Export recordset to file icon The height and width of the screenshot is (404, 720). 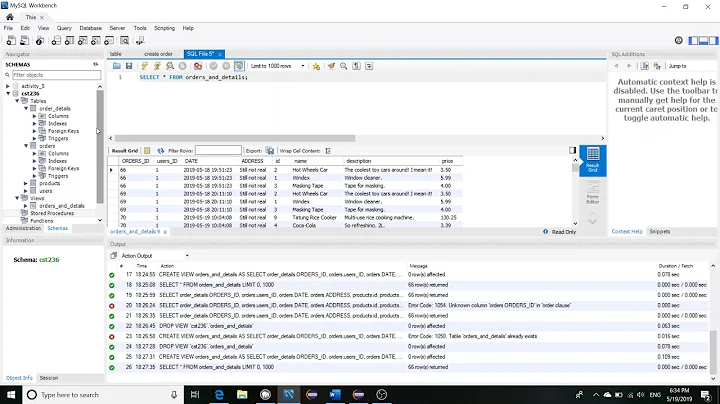click(x=270, y=151)
